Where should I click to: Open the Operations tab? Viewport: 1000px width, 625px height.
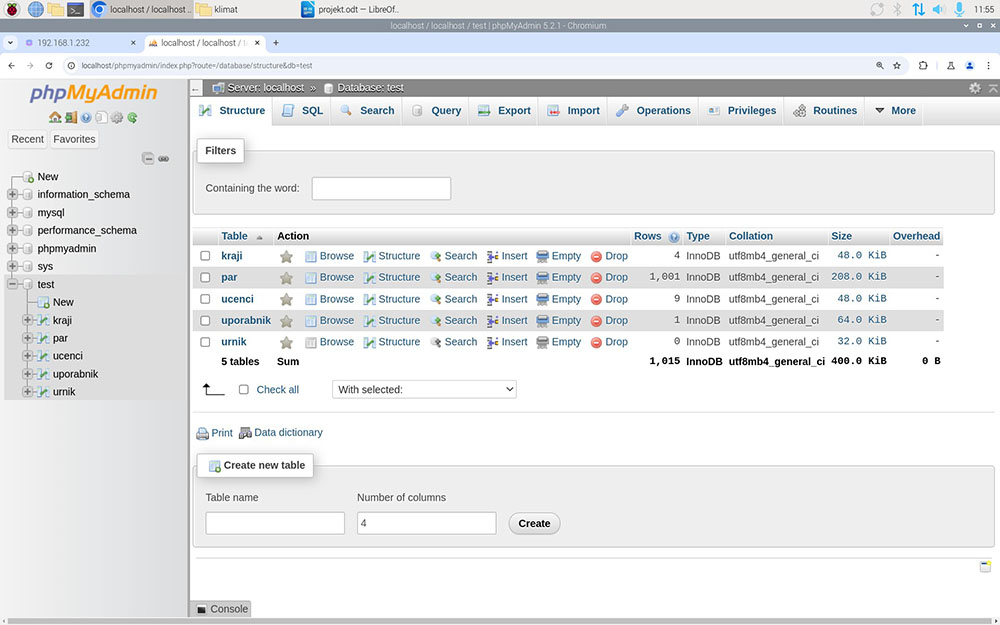pyautogui.click(x=653, y=110)
